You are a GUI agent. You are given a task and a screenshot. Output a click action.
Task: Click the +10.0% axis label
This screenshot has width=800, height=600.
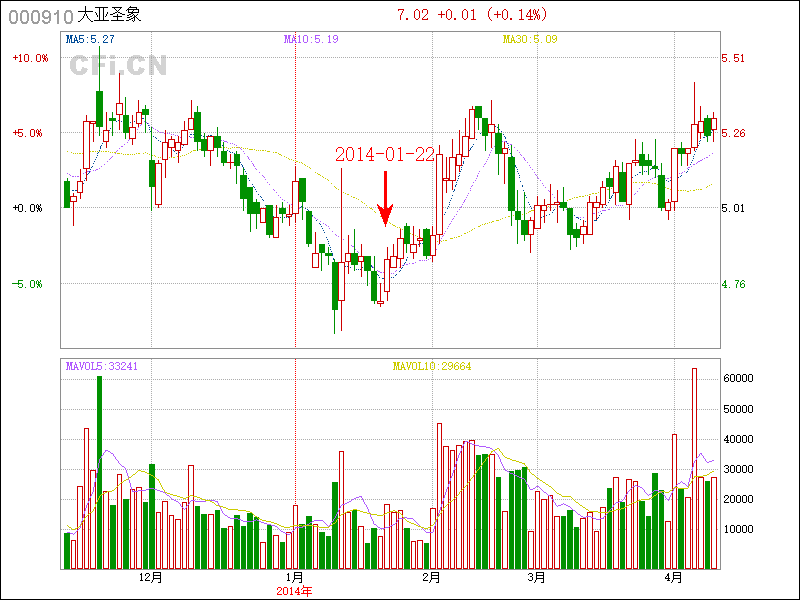[30, 58]
